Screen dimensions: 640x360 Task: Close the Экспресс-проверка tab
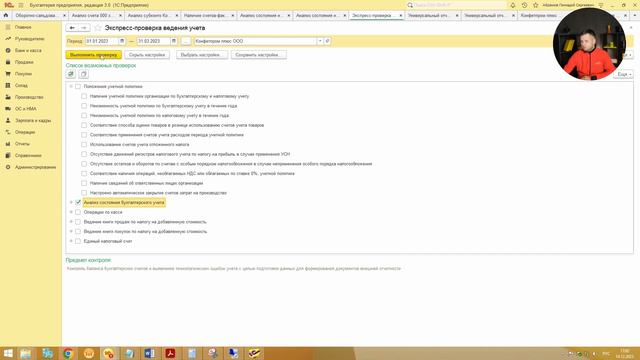400,15
